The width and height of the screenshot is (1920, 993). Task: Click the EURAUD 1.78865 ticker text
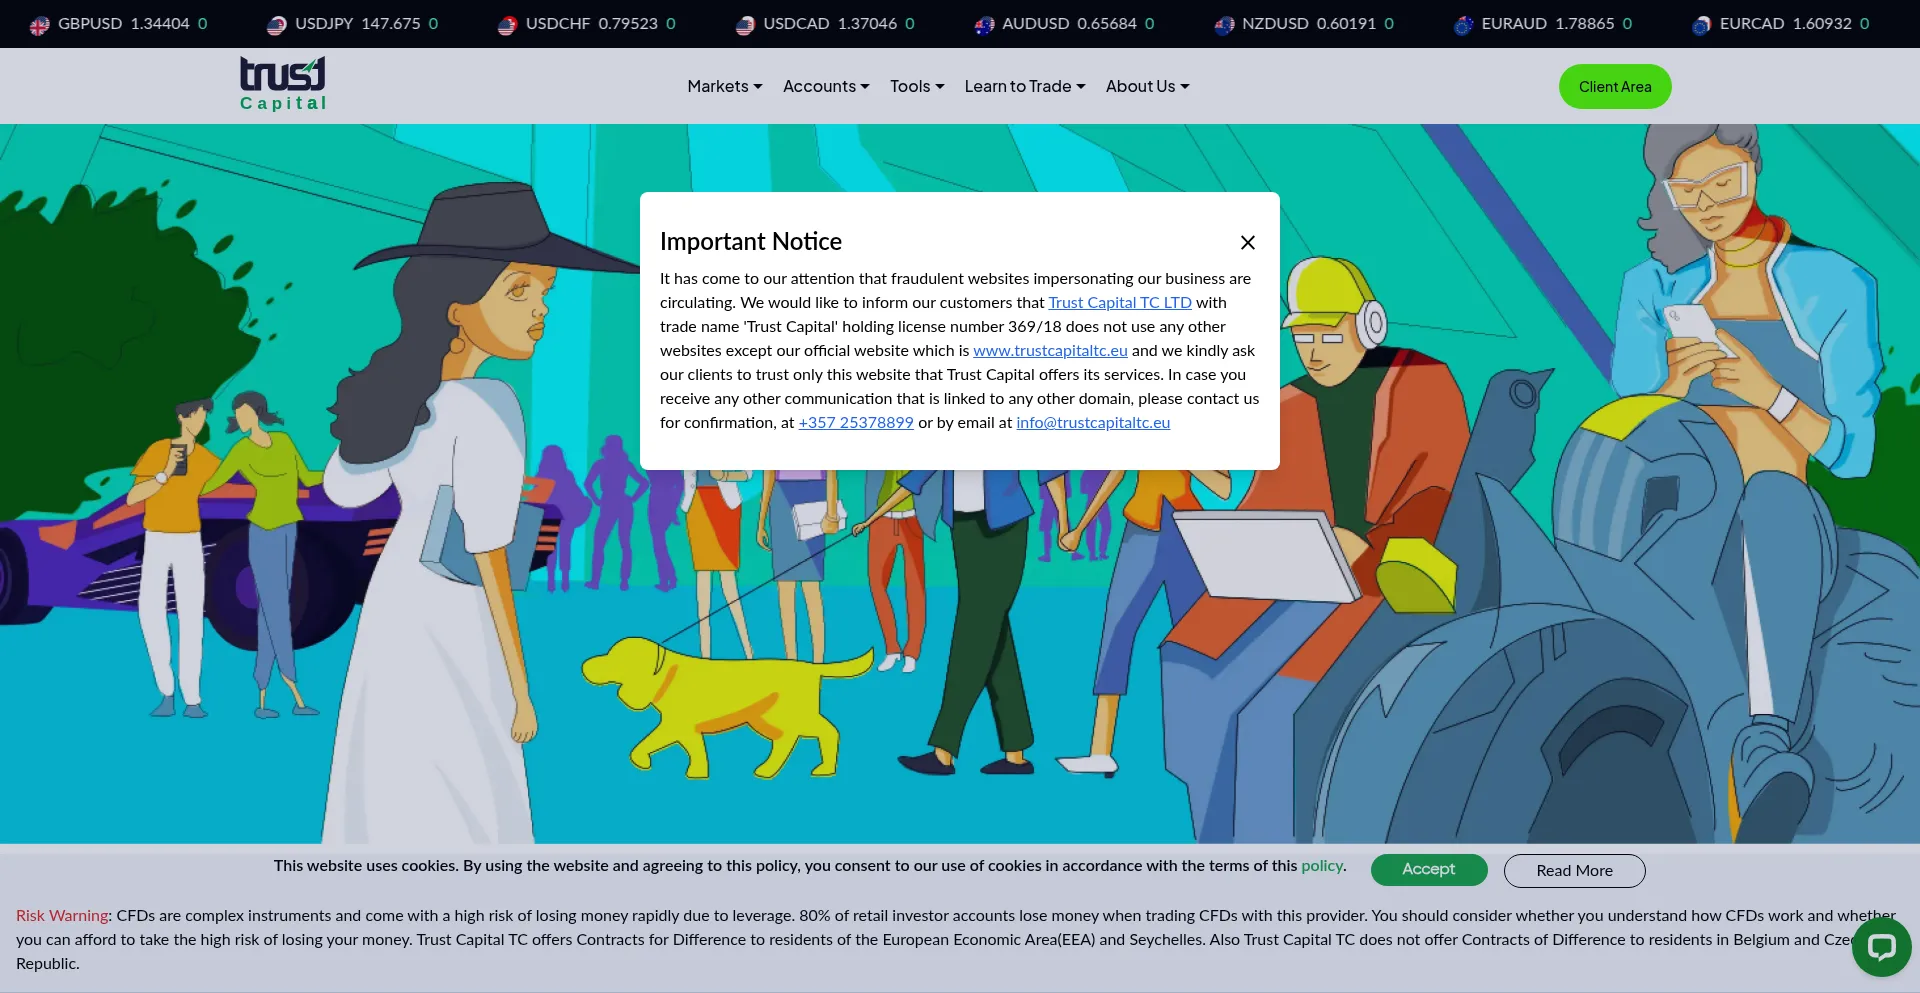click(1548, 23)
